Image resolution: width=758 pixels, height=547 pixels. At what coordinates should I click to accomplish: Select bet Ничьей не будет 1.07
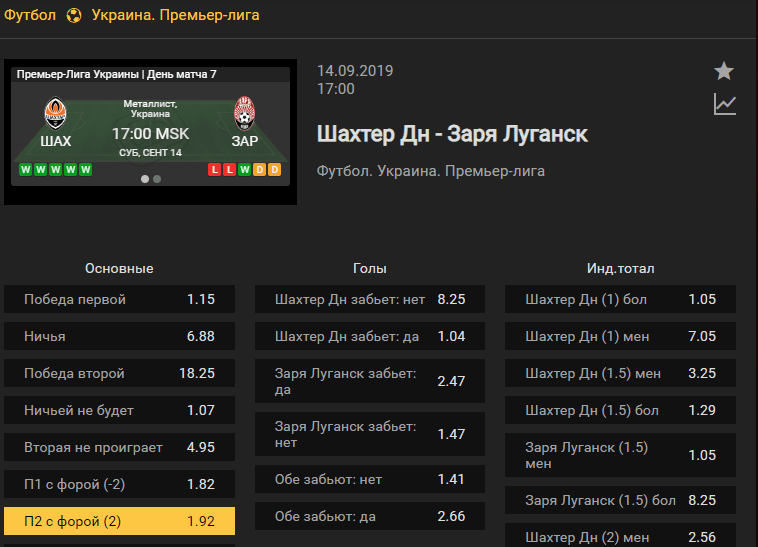[x=119, y=410]
